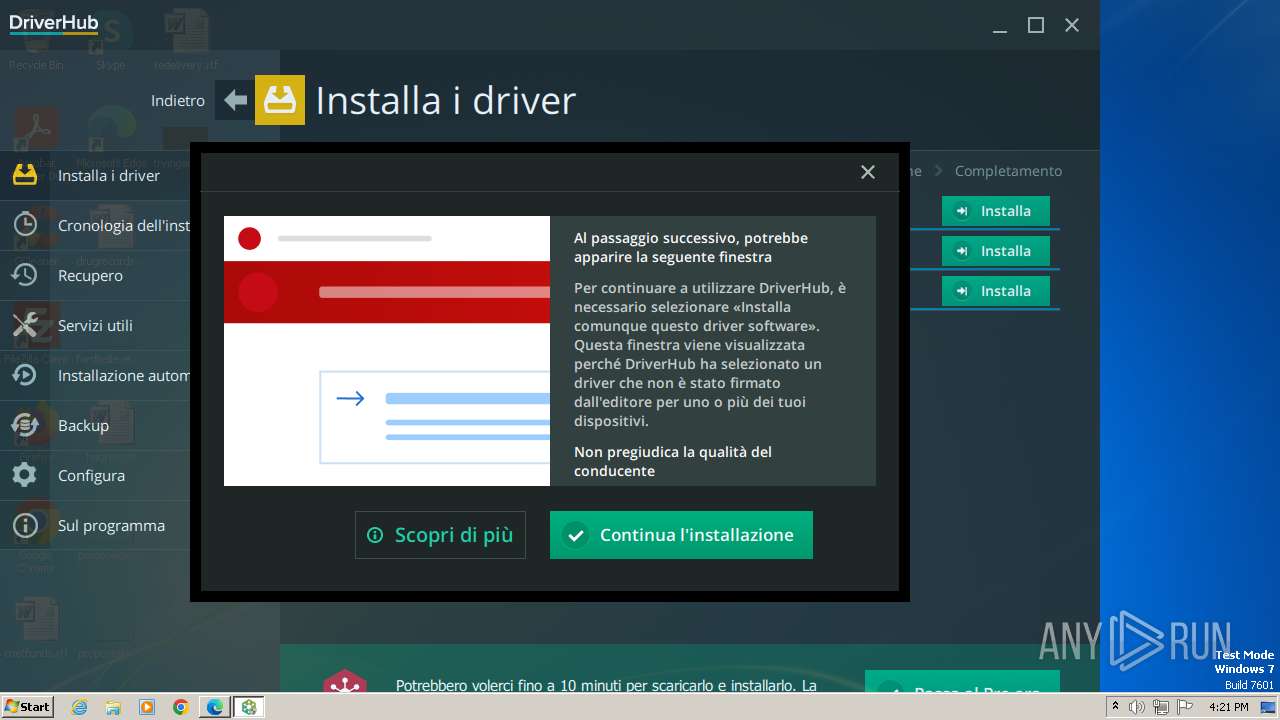Close the driver warning dialog
Viewport: 1280px width, 720px height.
click(868, 172)
